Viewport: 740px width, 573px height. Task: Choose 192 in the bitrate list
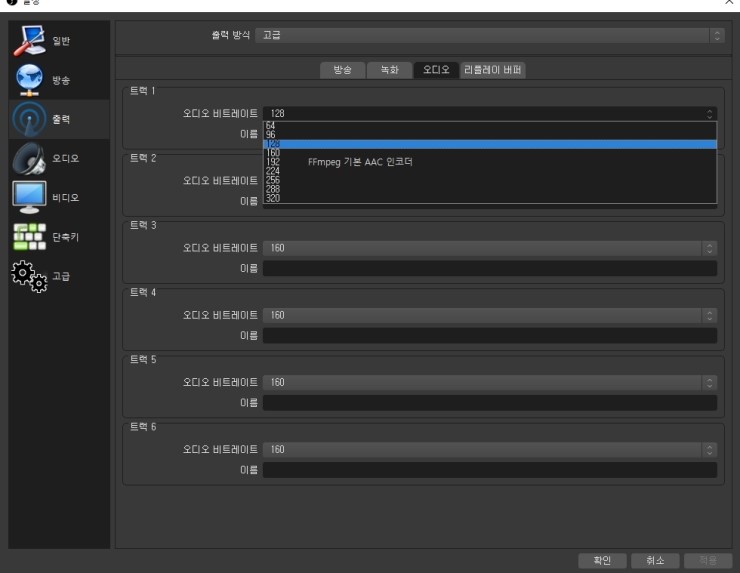pyautogui.click(x=490, y=162)
